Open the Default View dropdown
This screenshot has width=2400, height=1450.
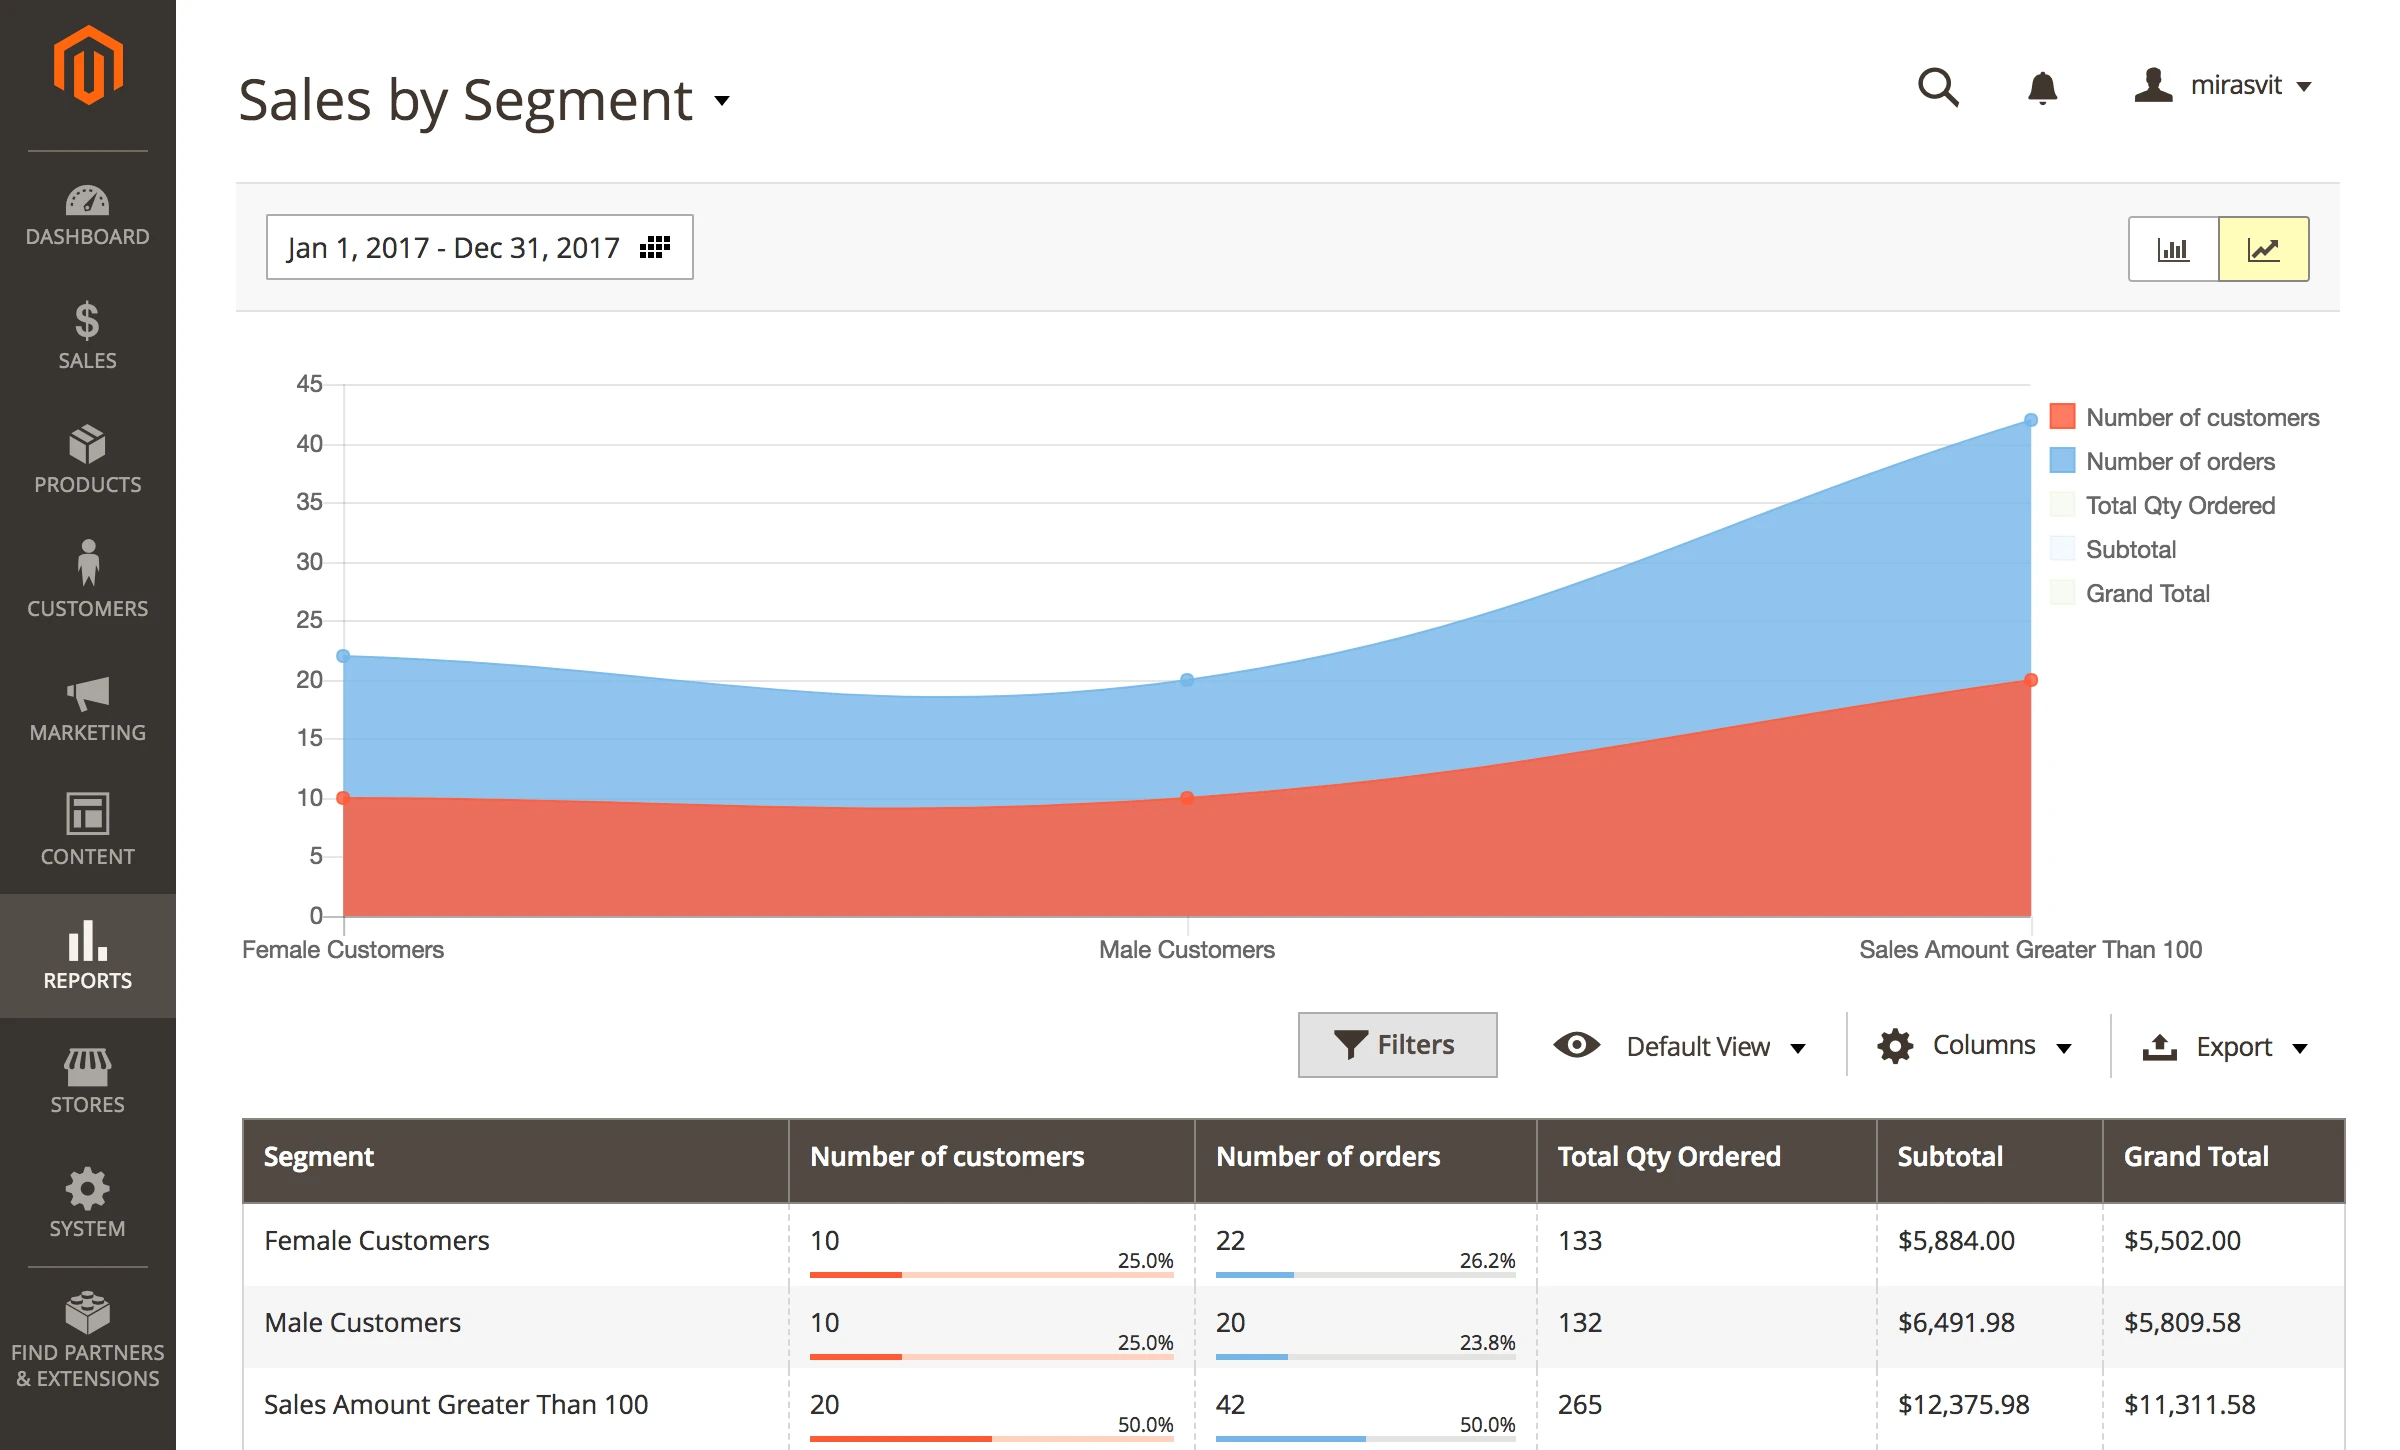click(1697, 1046)
